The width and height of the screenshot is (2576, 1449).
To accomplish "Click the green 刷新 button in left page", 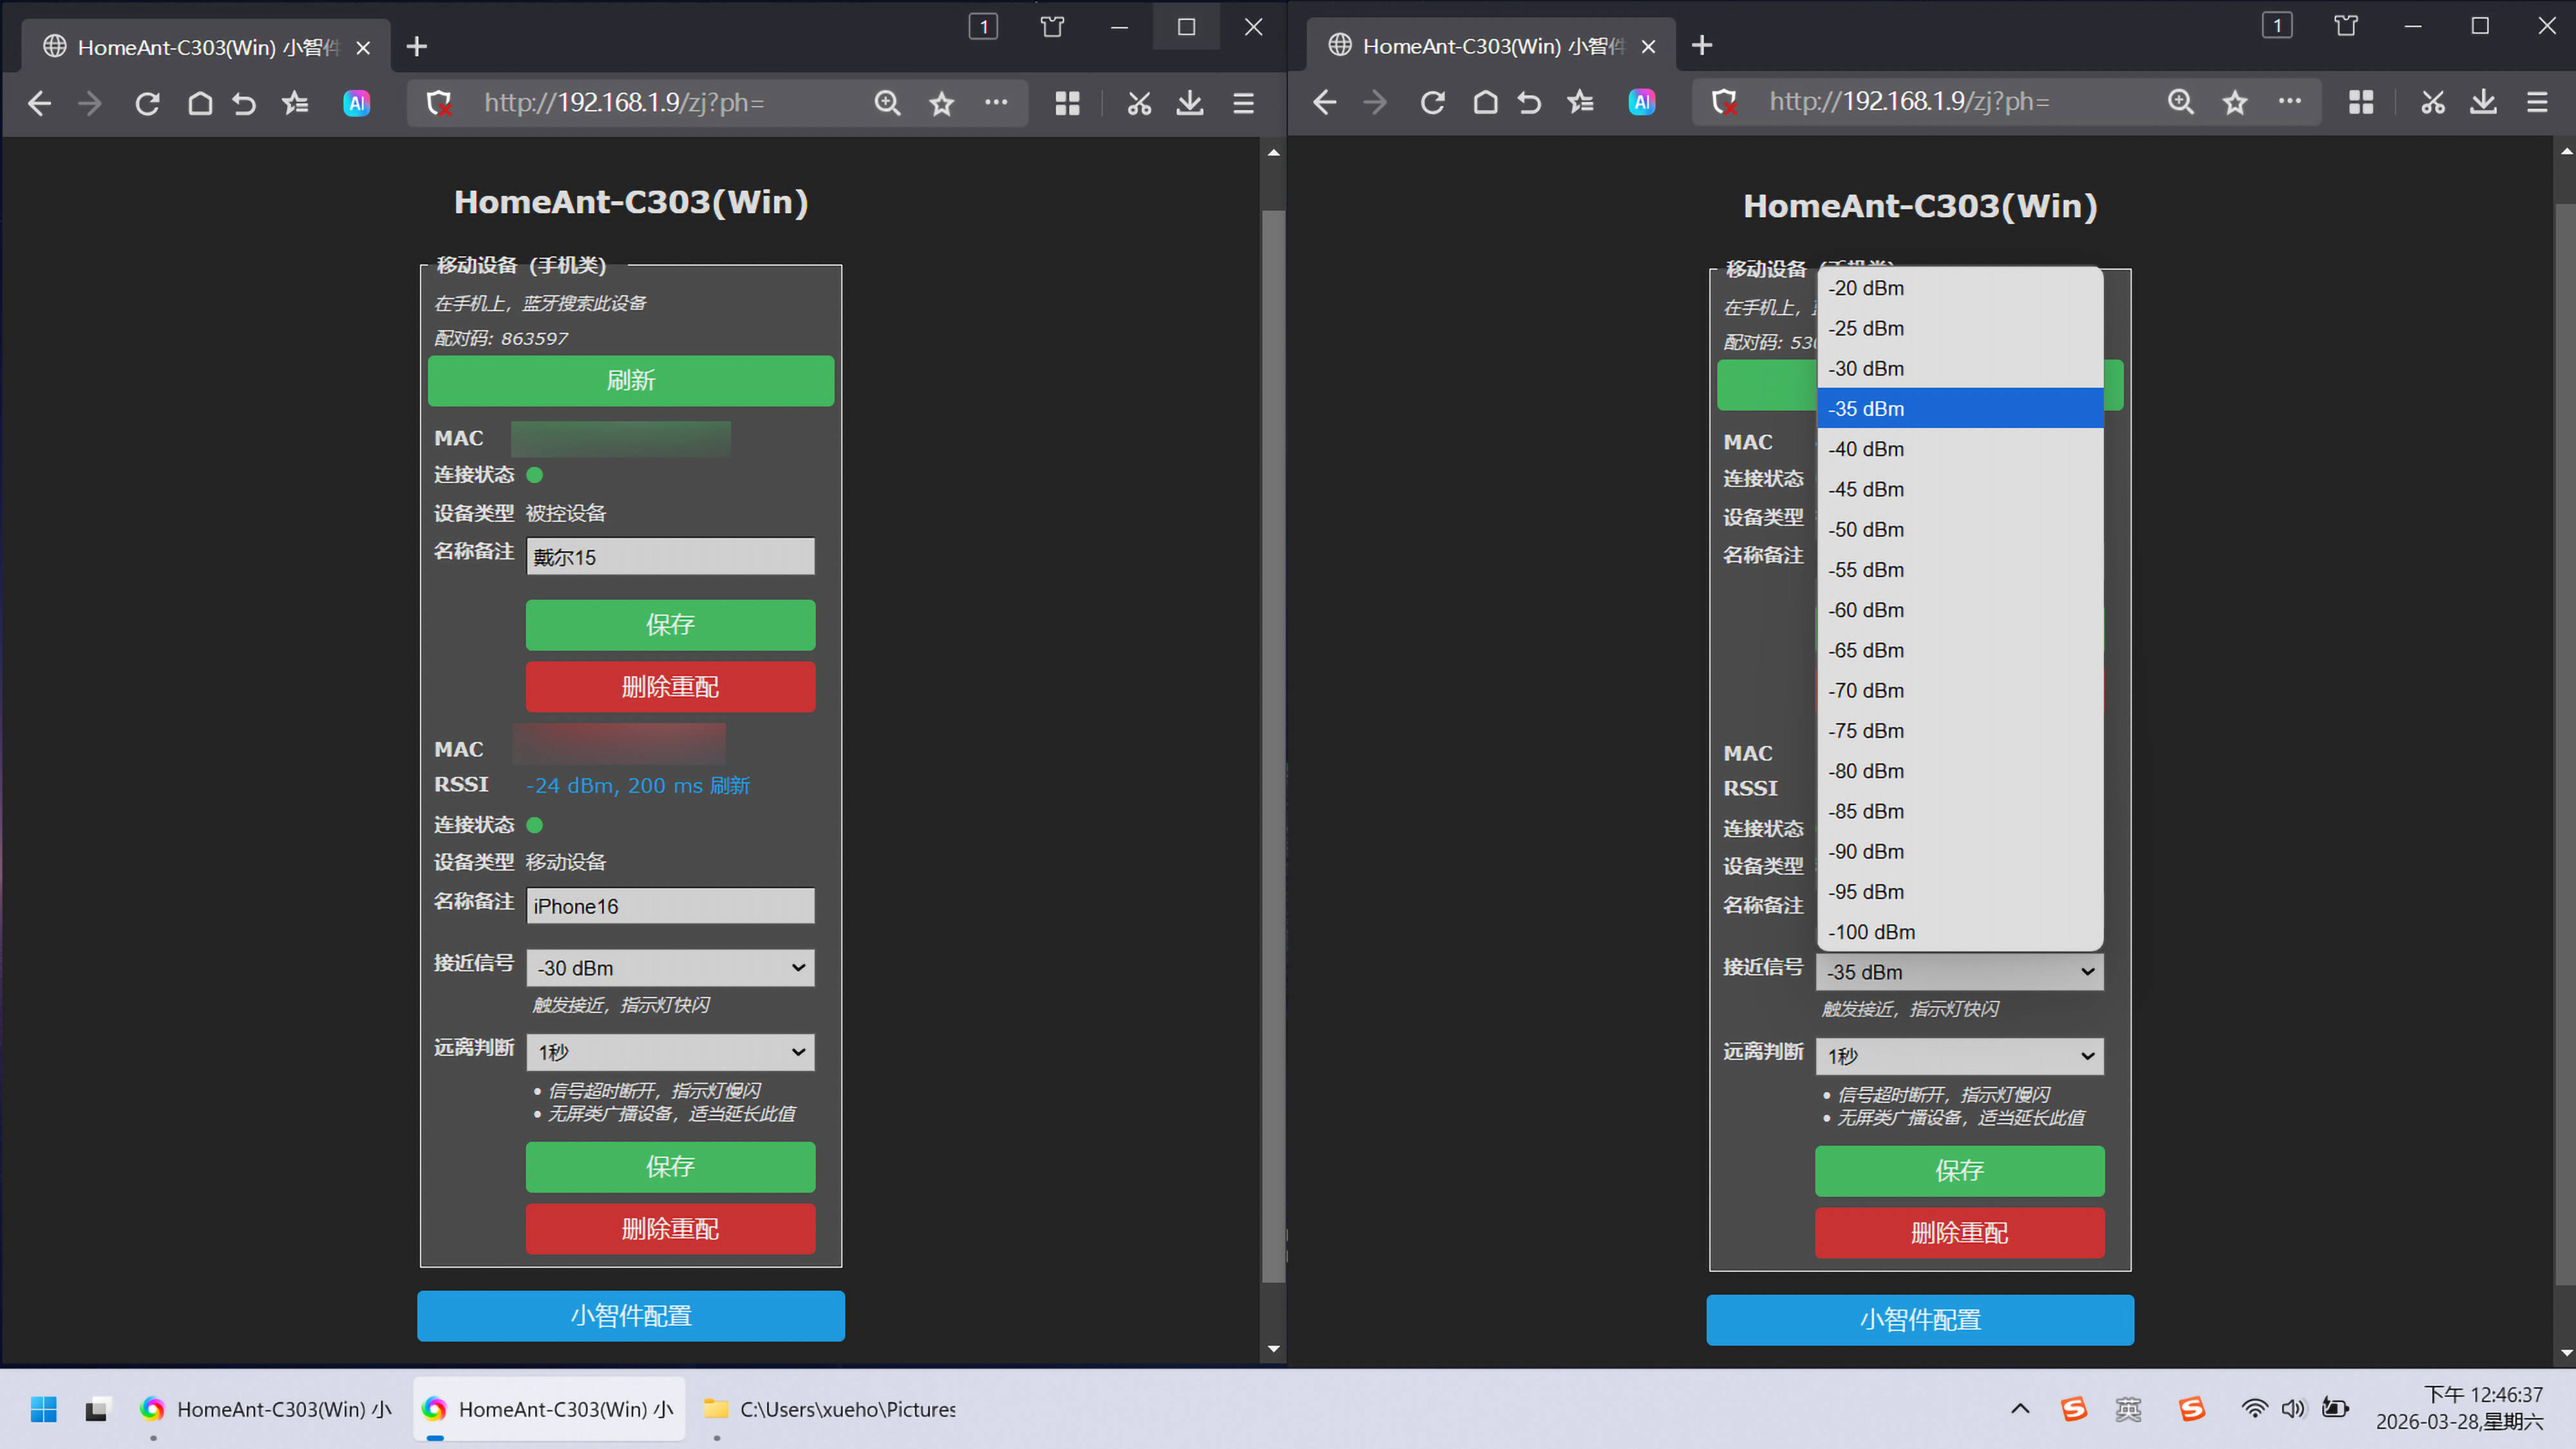I will [x=630, y=381].
